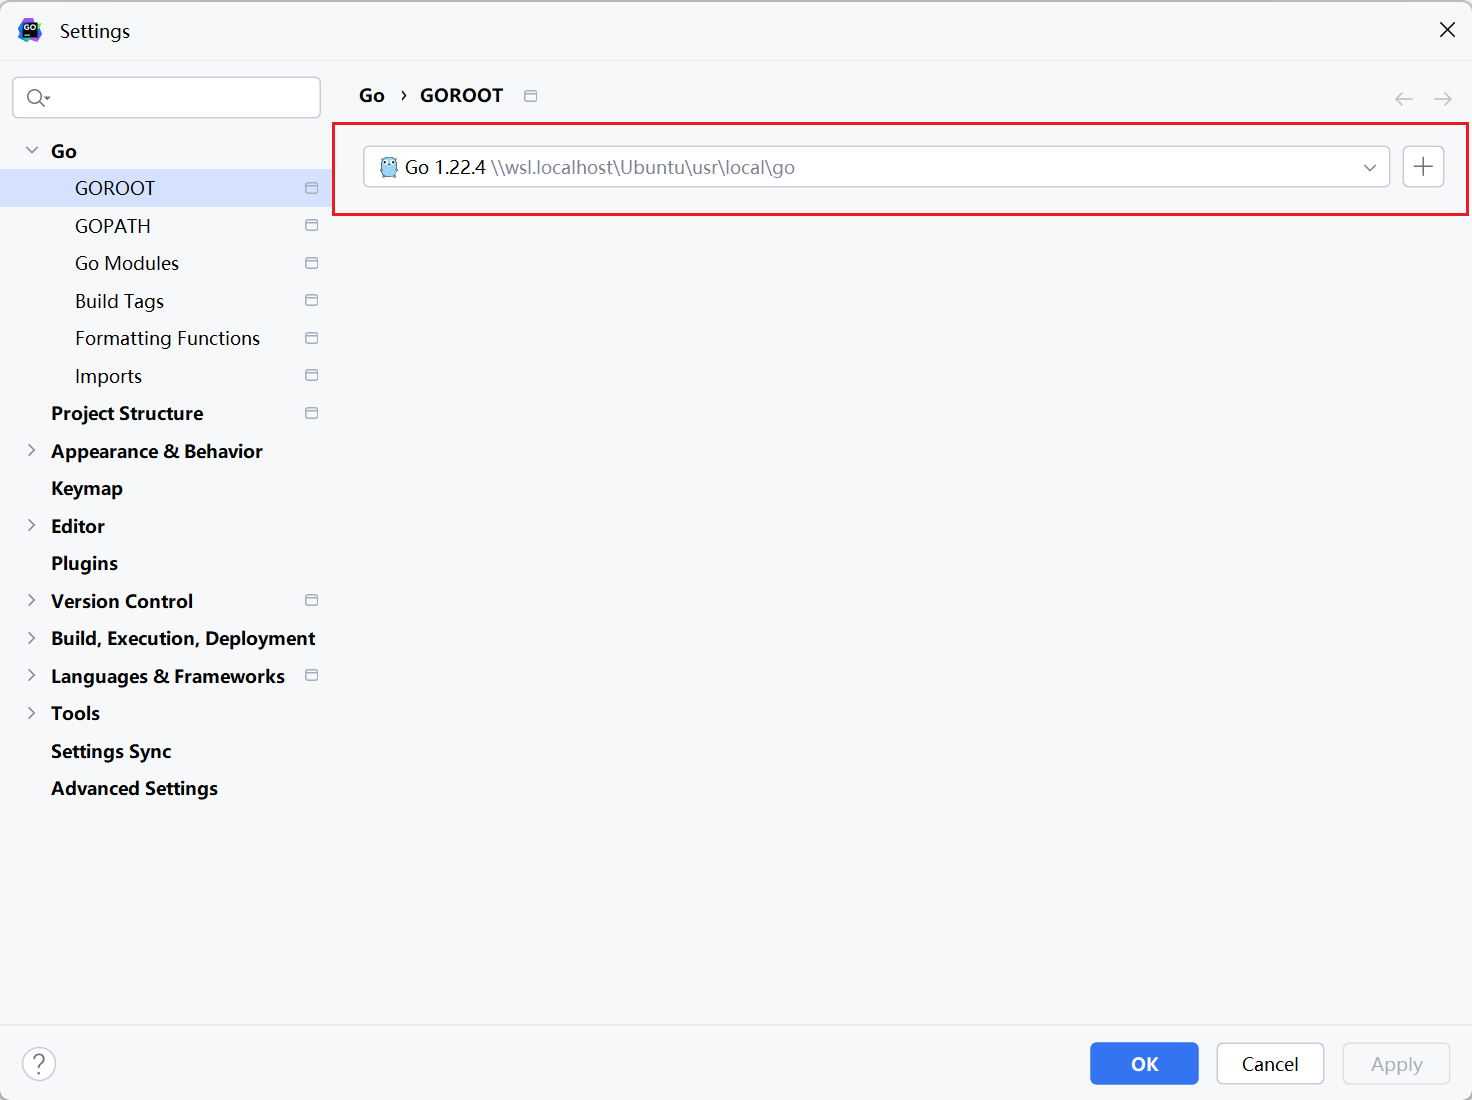
Task: Click project-level icon next to Version Control
Action: (x=311, y=601)
